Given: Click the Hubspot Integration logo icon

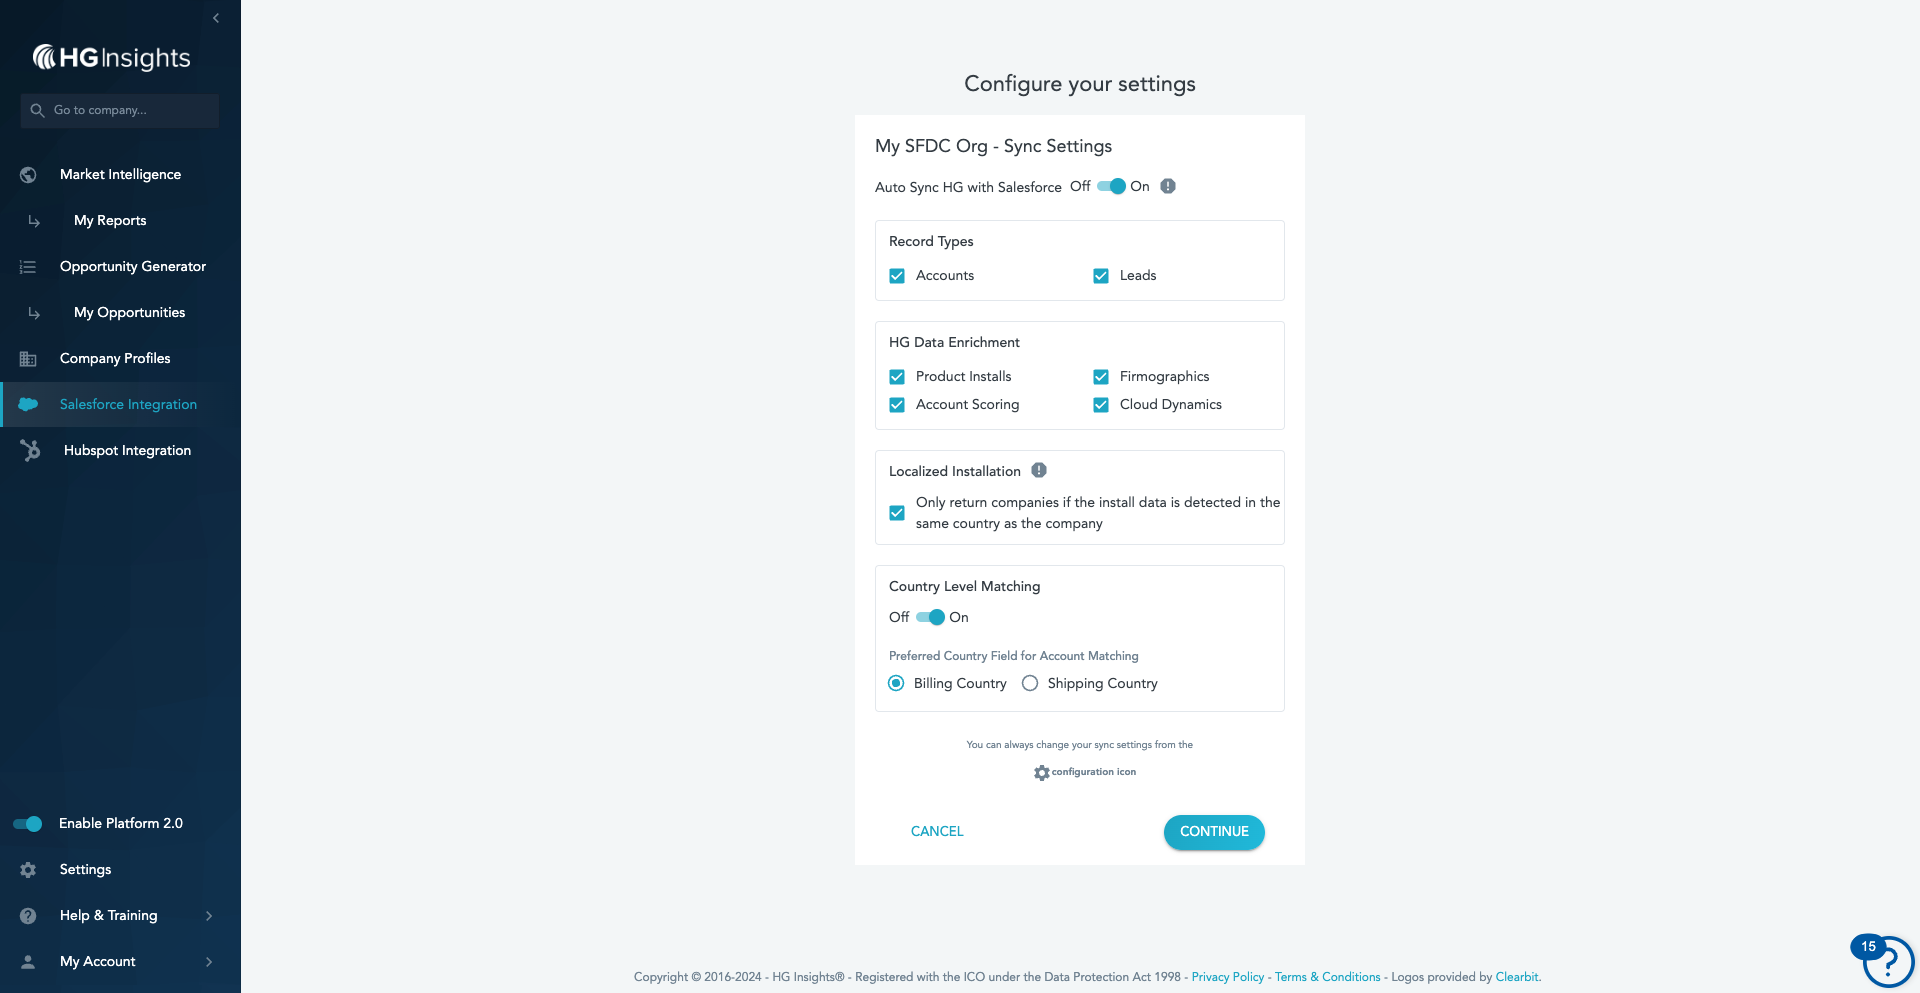Looking at the screenshot, I should [x=30, y=451].
